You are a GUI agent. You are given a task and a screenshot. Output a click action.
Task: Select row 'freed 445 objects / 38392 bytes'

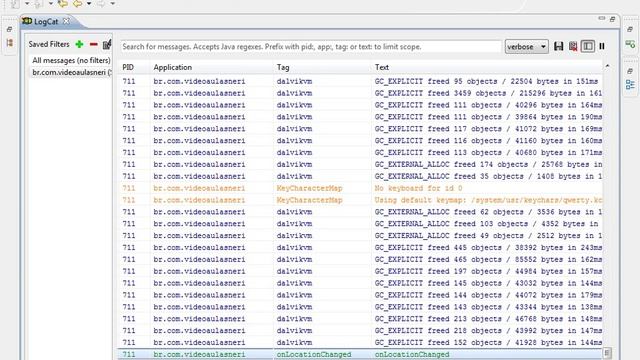click(x=360, y=247)
